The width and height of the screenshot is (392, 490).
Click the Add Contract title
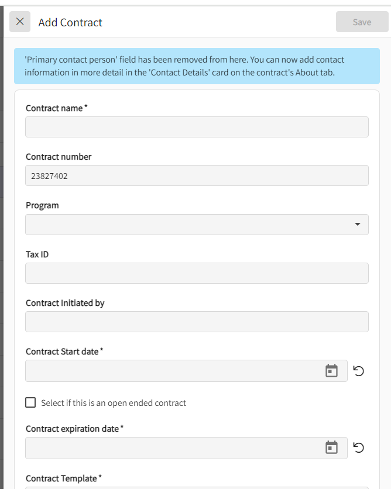[x=70, y=22]
